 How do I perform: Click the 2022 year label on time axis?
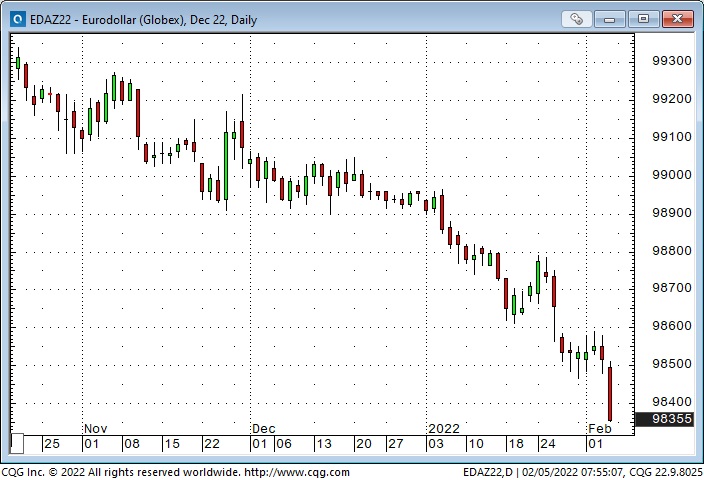point(444,428)
